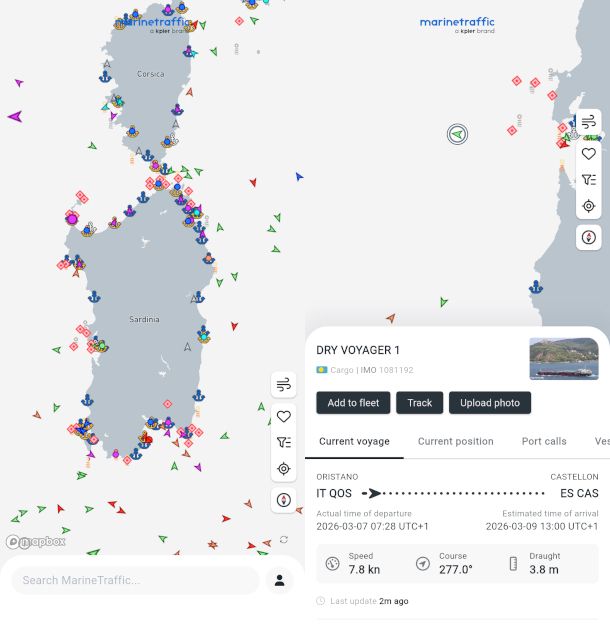The height and width of the screenshot is (627, 610).
Task: Open the DRY VOYAGER 1 ship photo
Action: pos(564,359)
